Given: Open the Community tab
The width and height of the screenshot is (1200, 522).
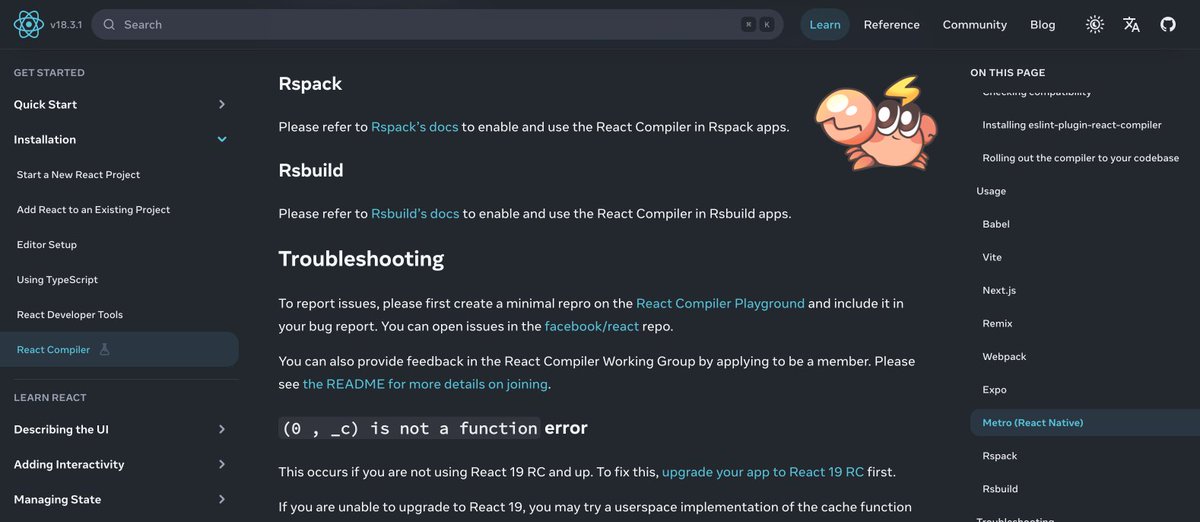Looking at the screenshot, I should coord(975,24).
